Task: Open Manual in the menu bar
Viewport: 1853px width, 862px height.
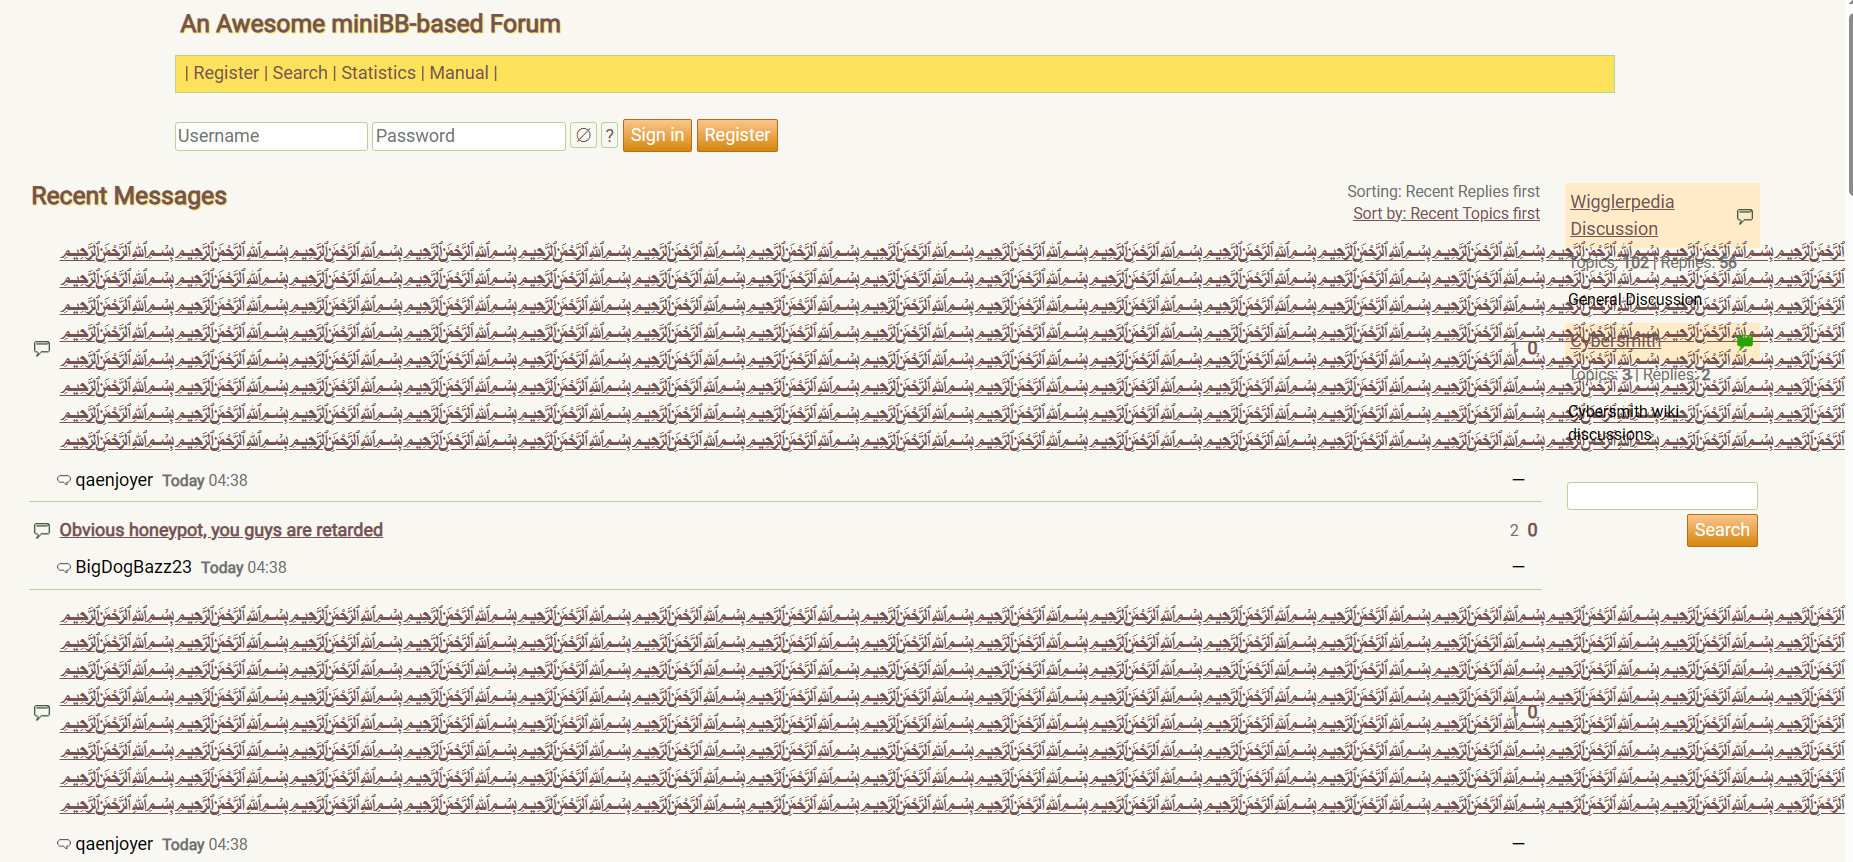Action: pyautogui.click(x=459, y=73)
